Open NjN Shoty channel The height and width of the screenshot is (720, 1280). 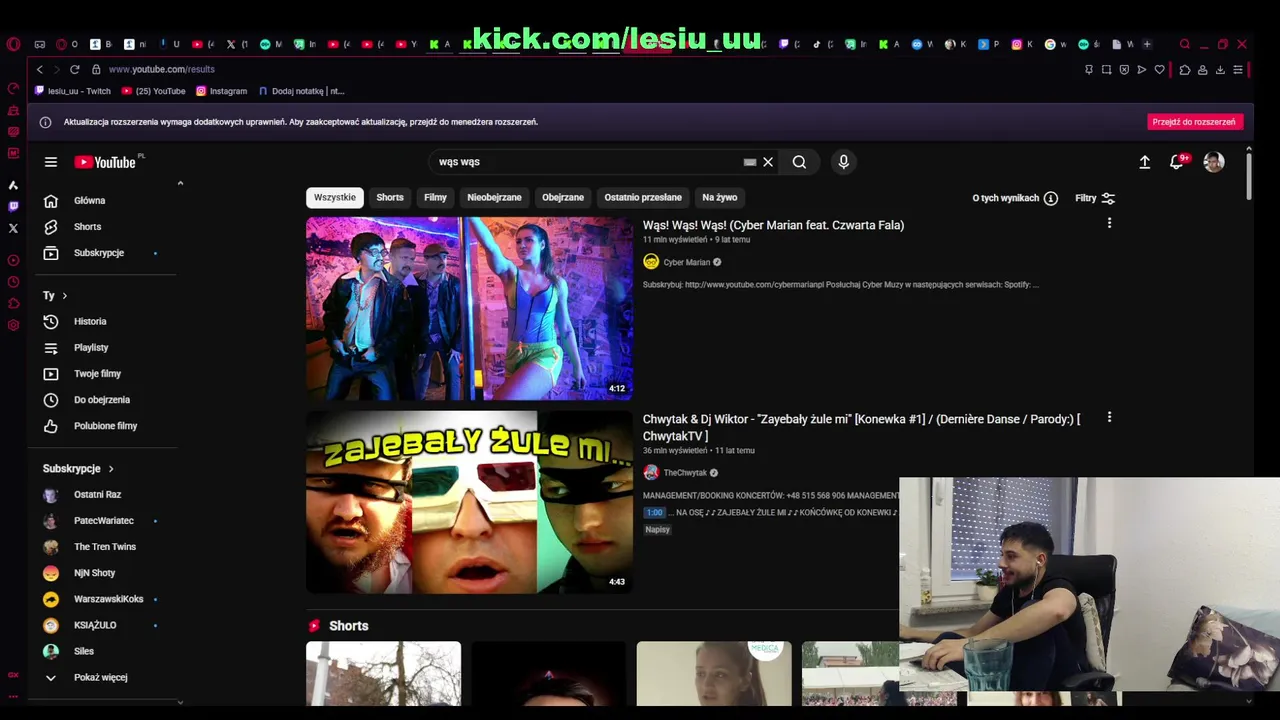[x=105, y=573]
